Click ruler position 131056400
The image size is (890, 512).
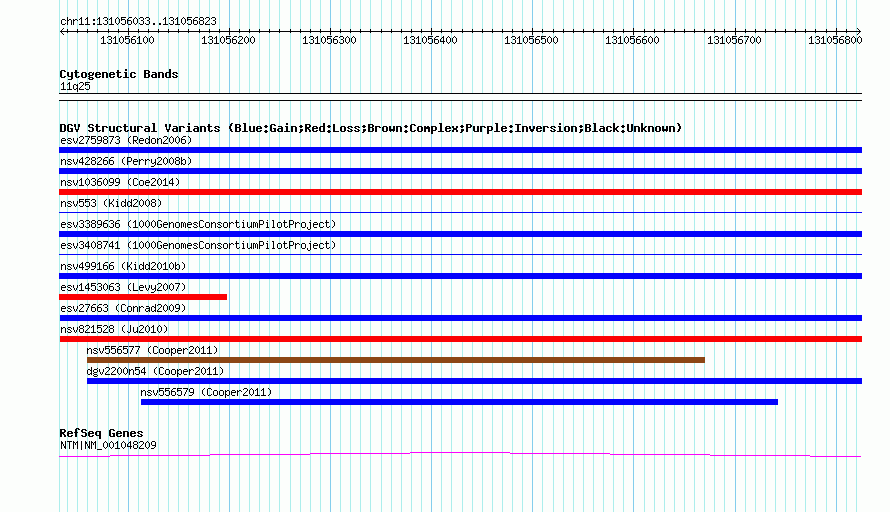[430, 40]
